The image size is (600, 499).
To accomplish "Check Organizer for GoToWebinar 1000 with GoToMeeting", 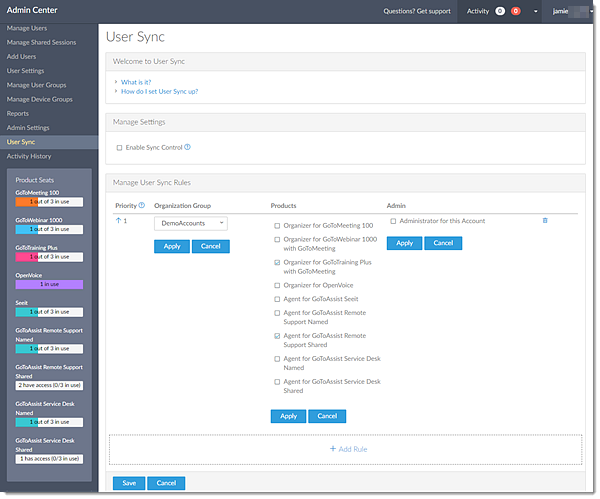I will (277, 240).
